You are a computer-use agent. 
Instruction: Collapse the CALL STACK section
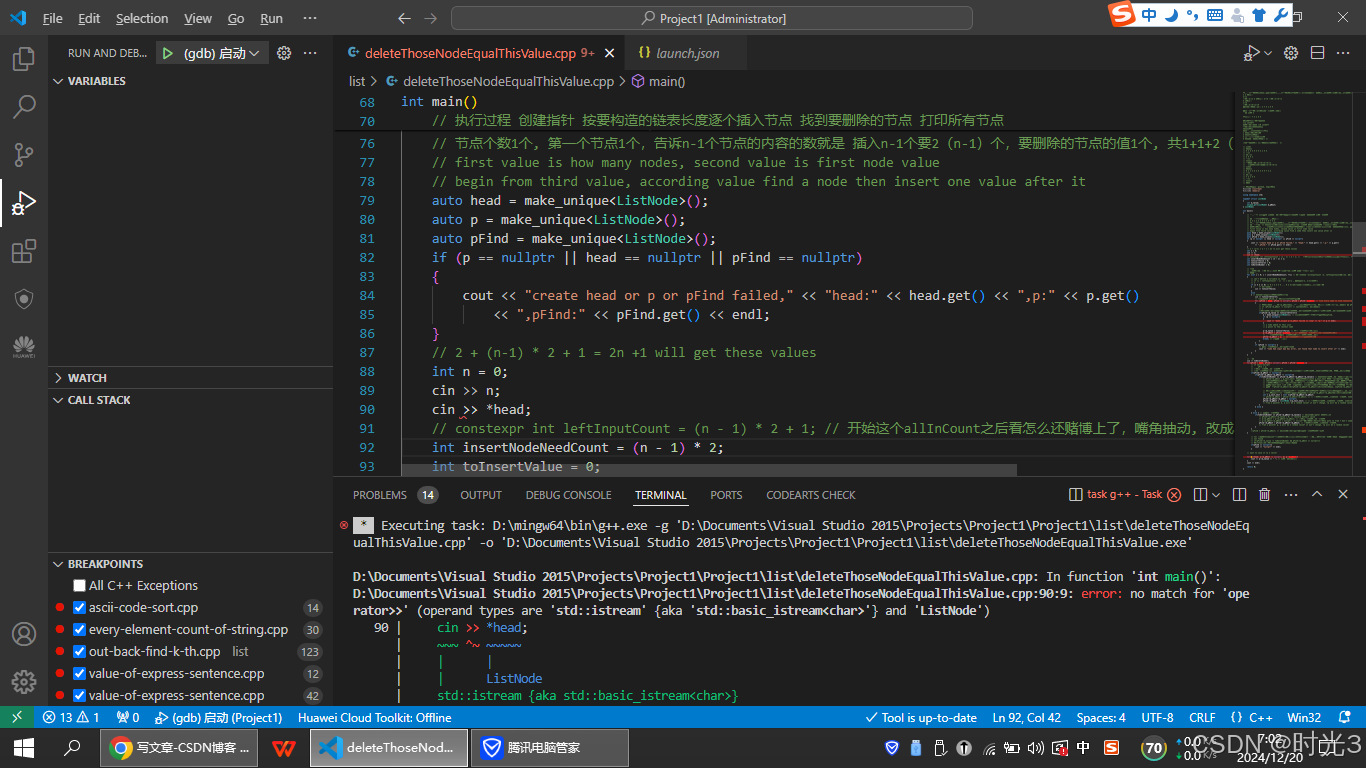click(x=190, y=400)
